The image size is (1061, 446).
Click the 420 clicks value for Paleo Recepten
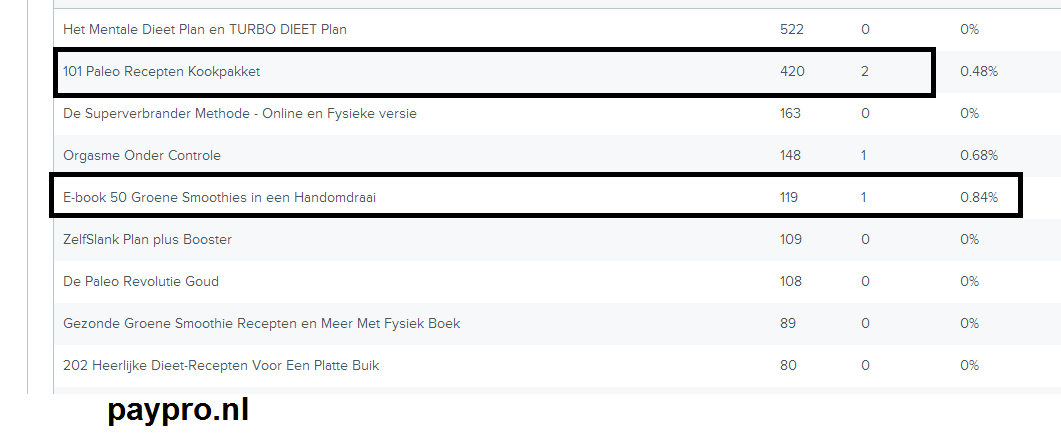tap(792, 72)
